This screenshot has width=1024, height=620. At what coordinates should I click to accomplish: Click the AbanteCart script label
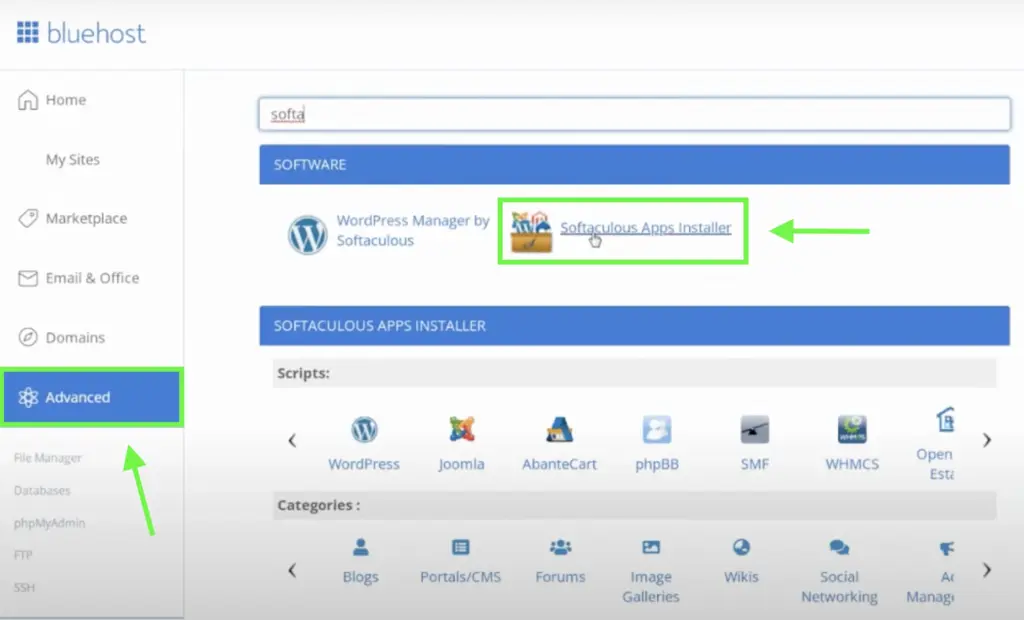[x=560, y=464]
